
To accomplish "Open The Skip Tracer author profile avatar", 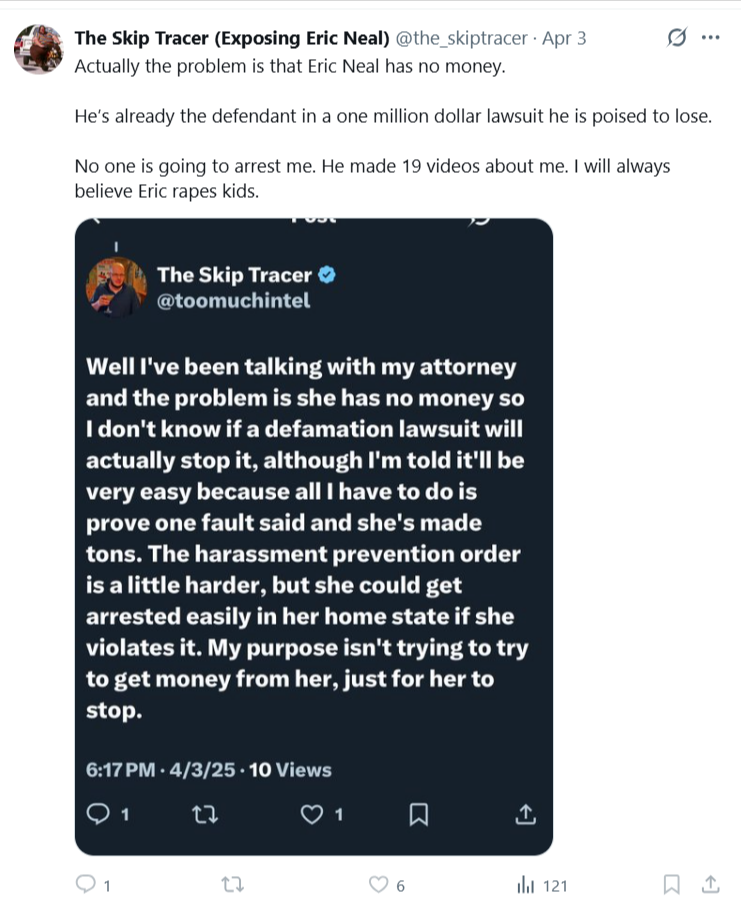I will [38, 48].
